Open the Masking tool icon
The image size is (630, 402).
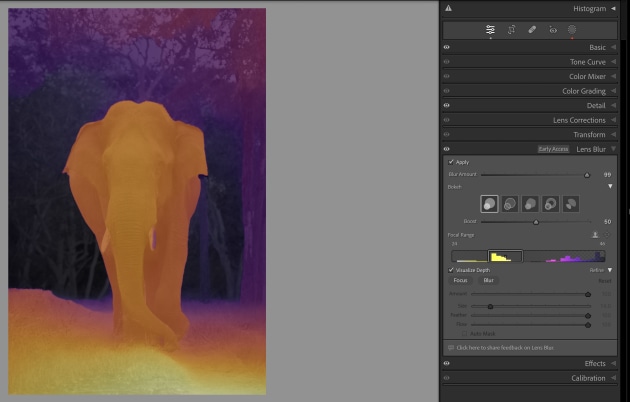(x=572, y=30)
